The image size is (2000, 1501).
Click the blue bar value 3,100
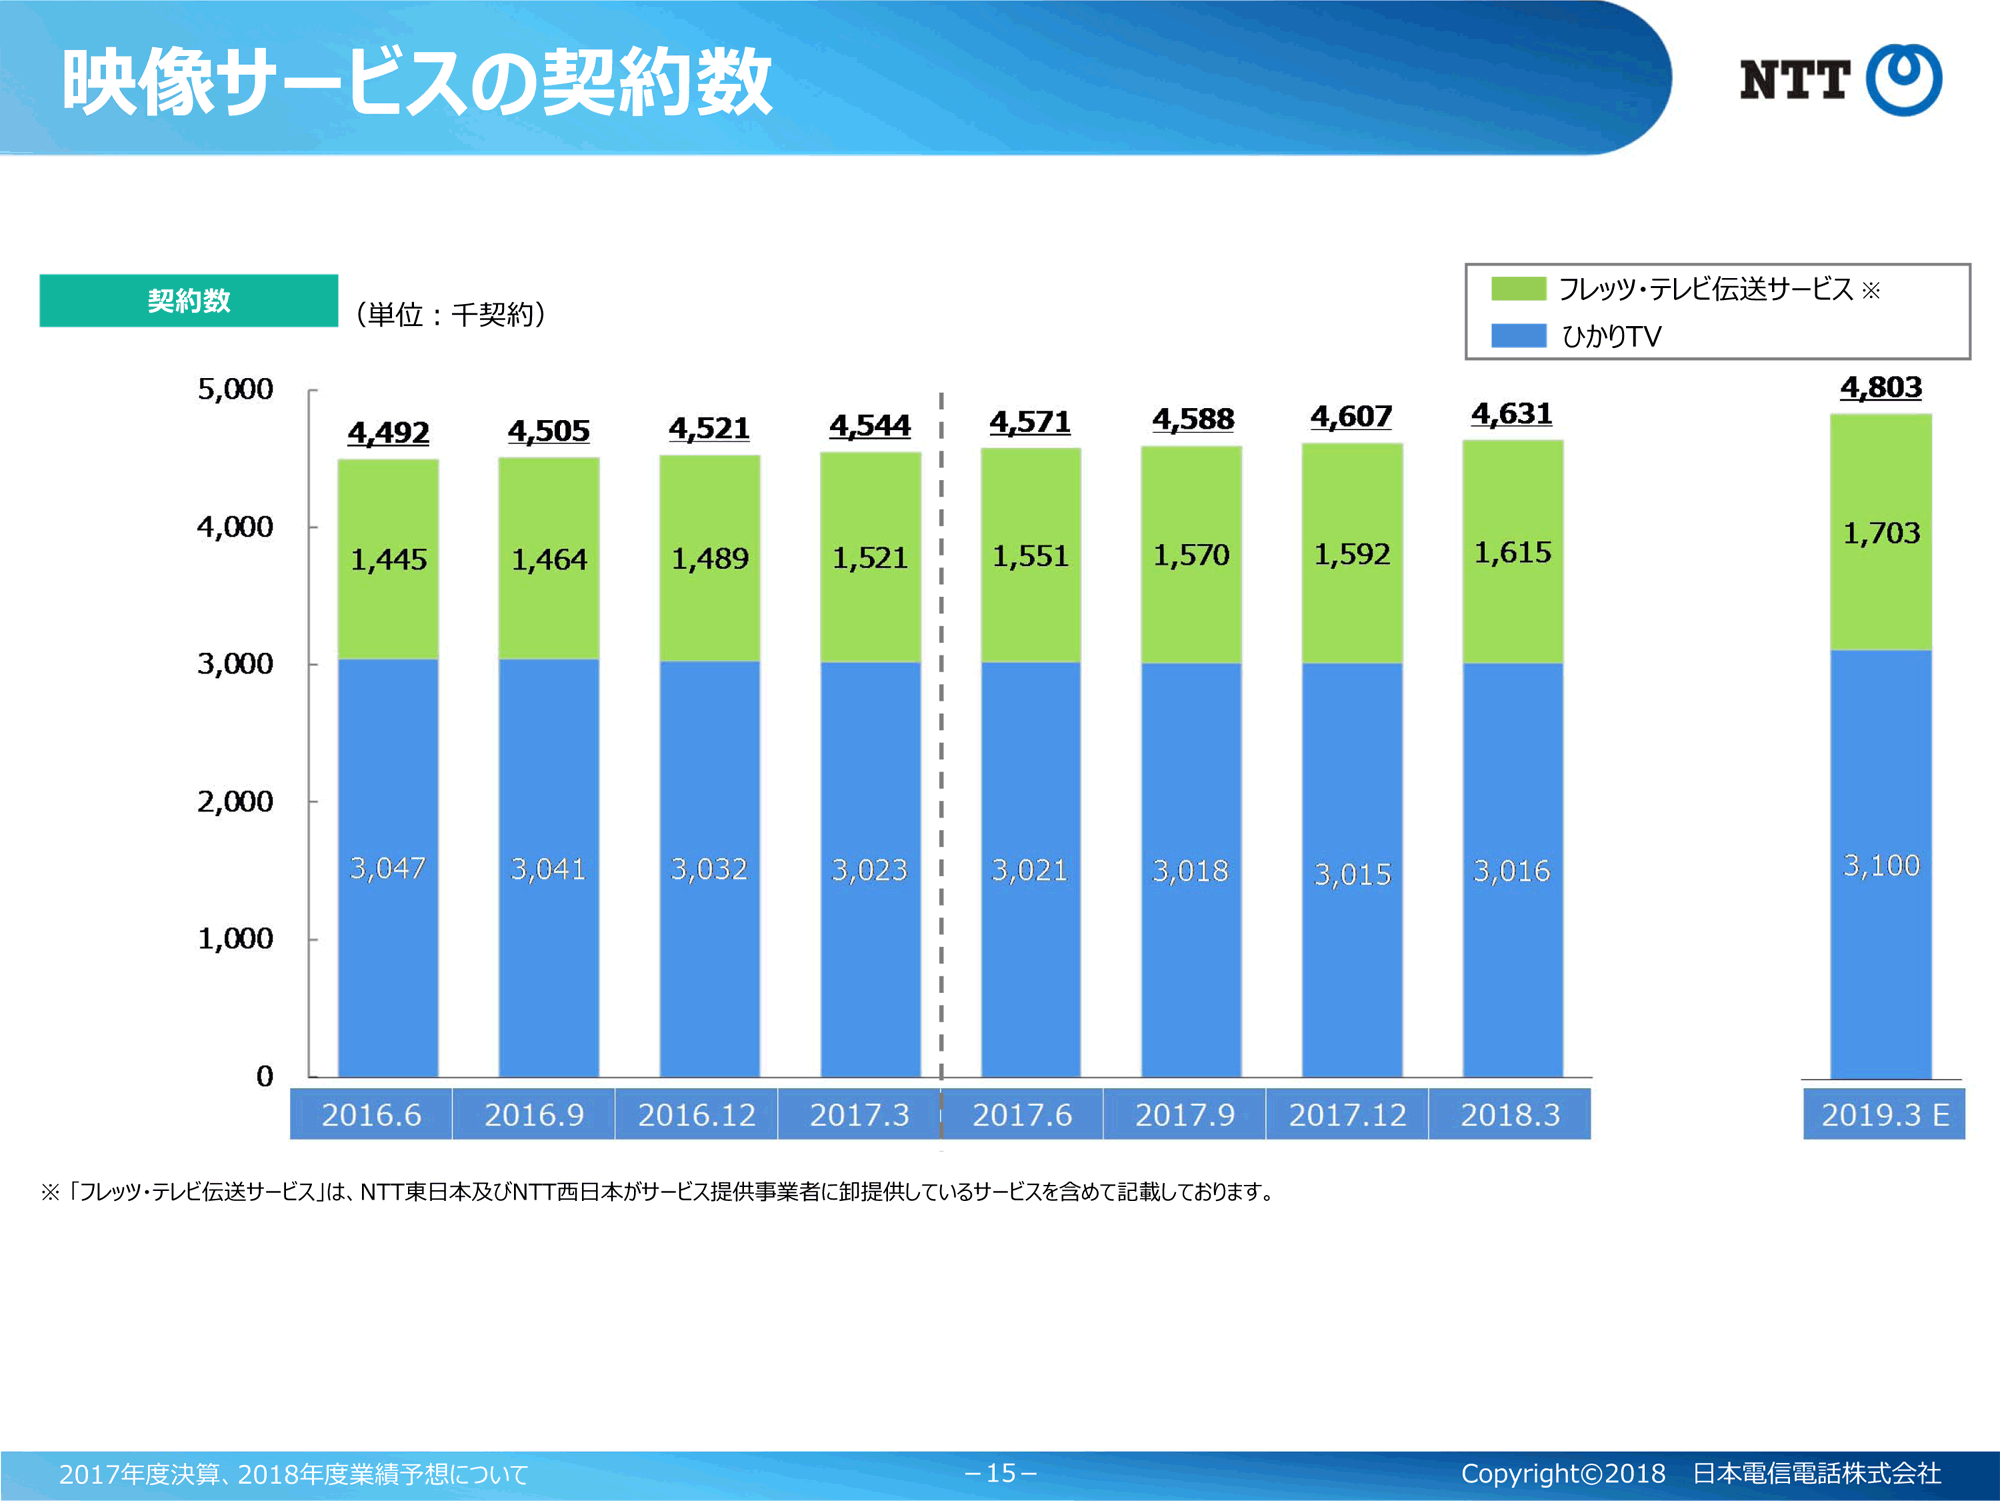[1882, 865]
